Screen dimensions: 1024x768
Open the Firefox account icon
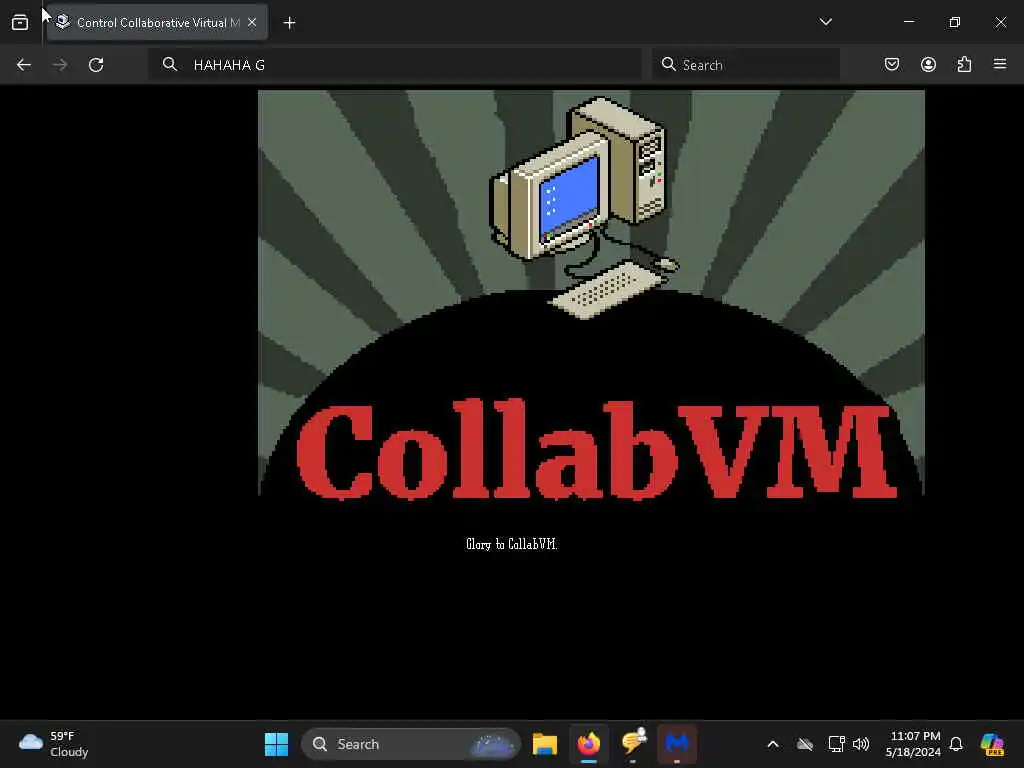928,64
